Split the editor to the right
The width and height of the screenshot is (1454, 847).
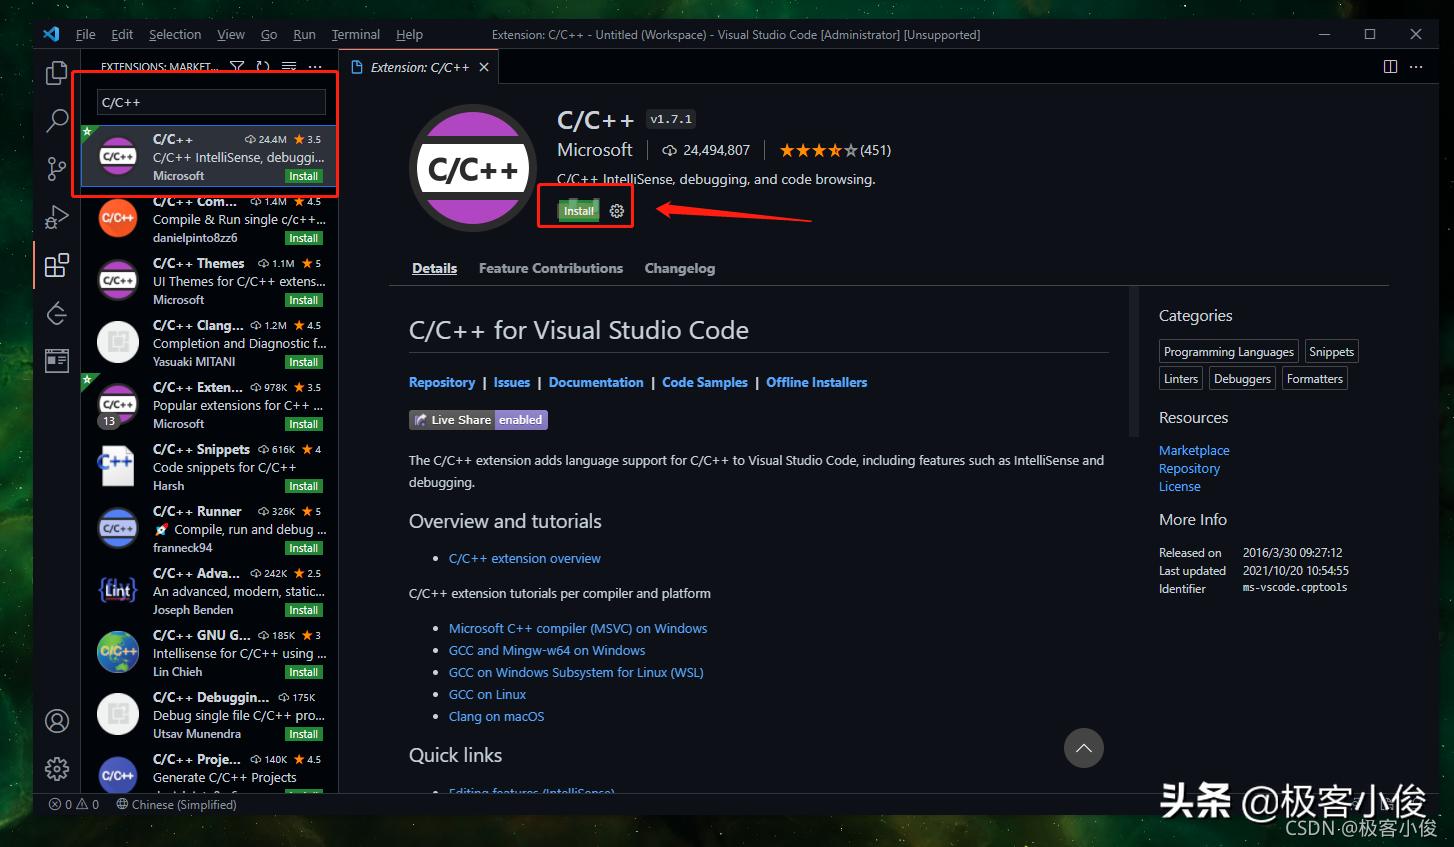[1390, 67]
